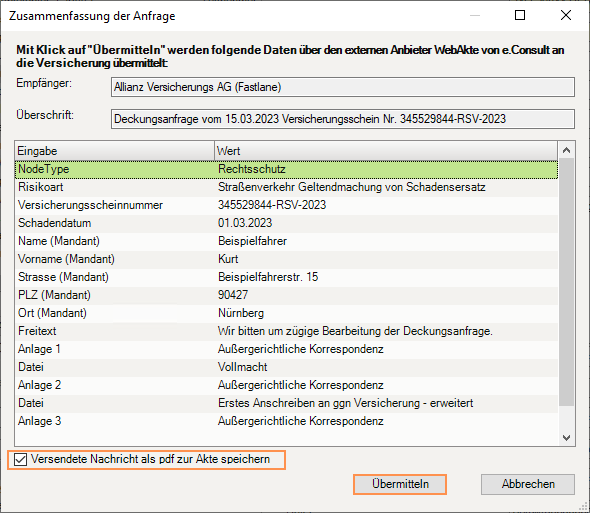The height and width of the screenshot is (513, 590).
Task: Select the Versicherungsscheinnummer row
Action: click(x=286, y=205)
